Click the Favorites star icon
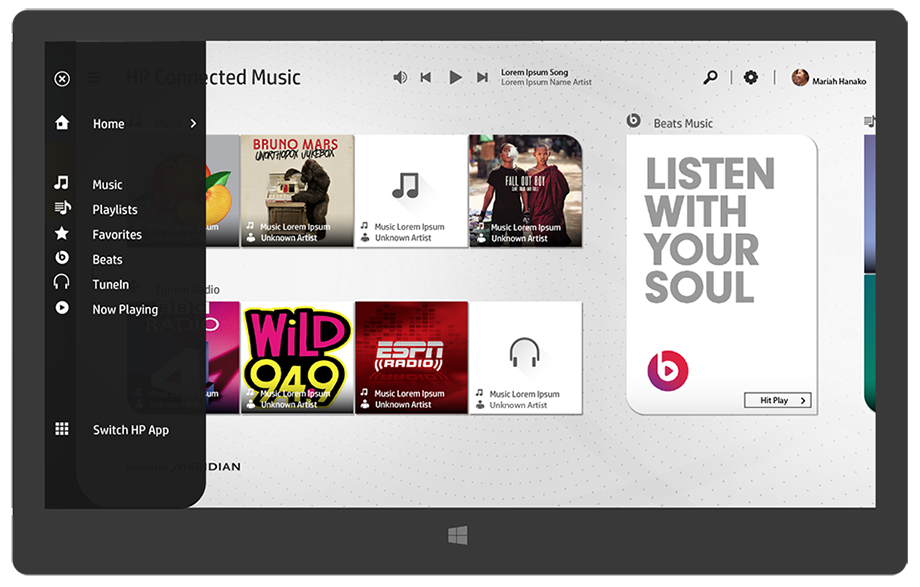The image size is (920, 587). (x=62, y=233)
